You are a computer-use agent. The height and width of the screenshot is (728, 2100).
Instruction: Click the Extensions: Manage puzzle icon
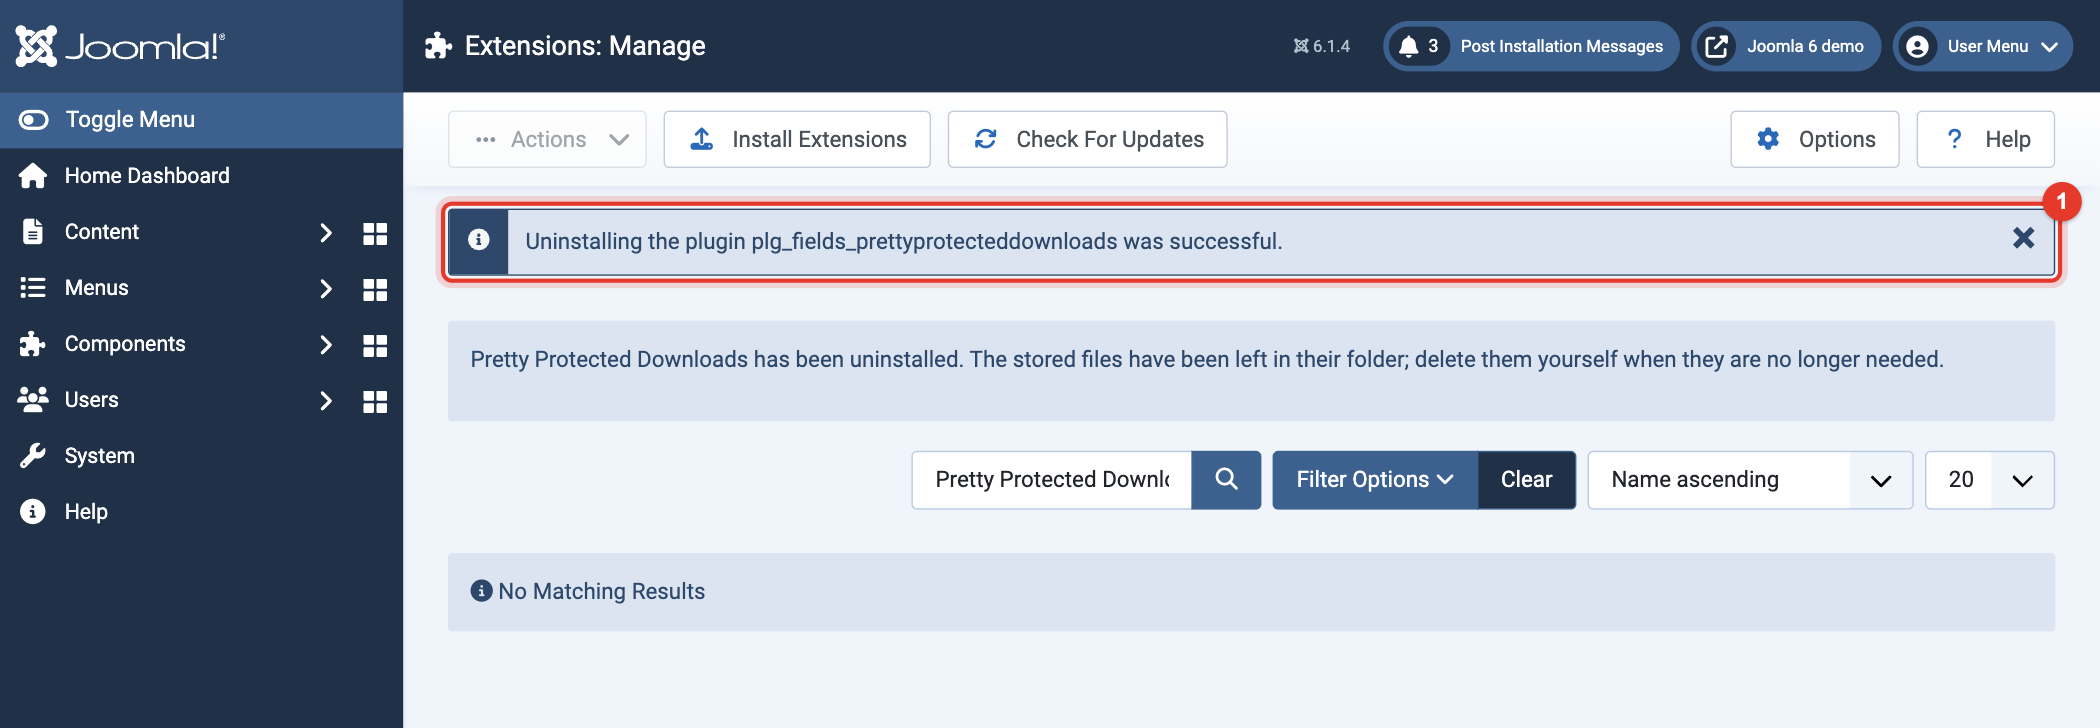[438, 46]
